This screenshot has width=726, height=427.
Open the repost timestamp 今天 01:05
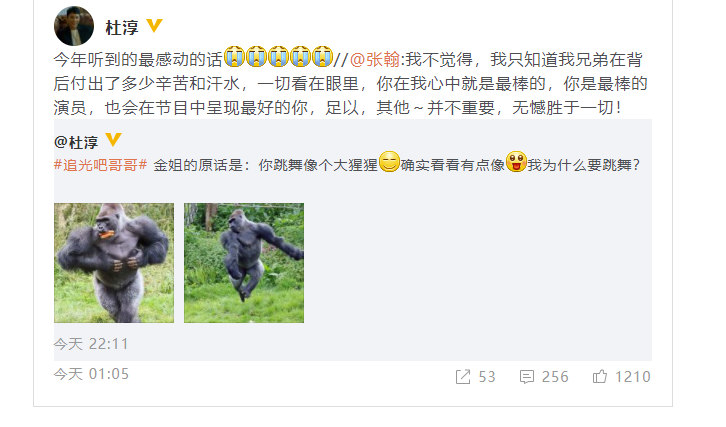point(91,374)
